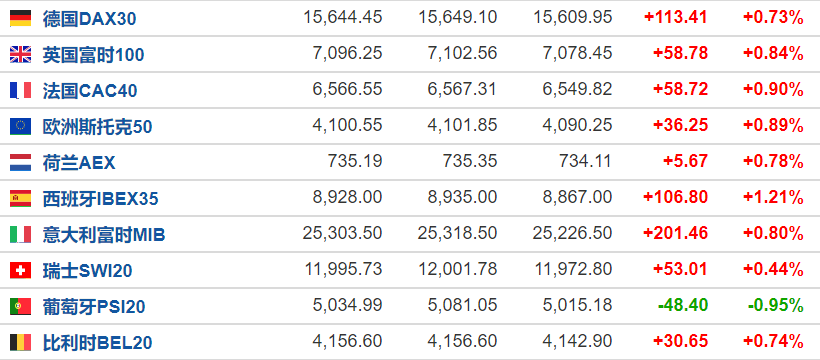Open the 英国富时100 index link
This screenshot has width=820, height=360.
pos(93,55)
